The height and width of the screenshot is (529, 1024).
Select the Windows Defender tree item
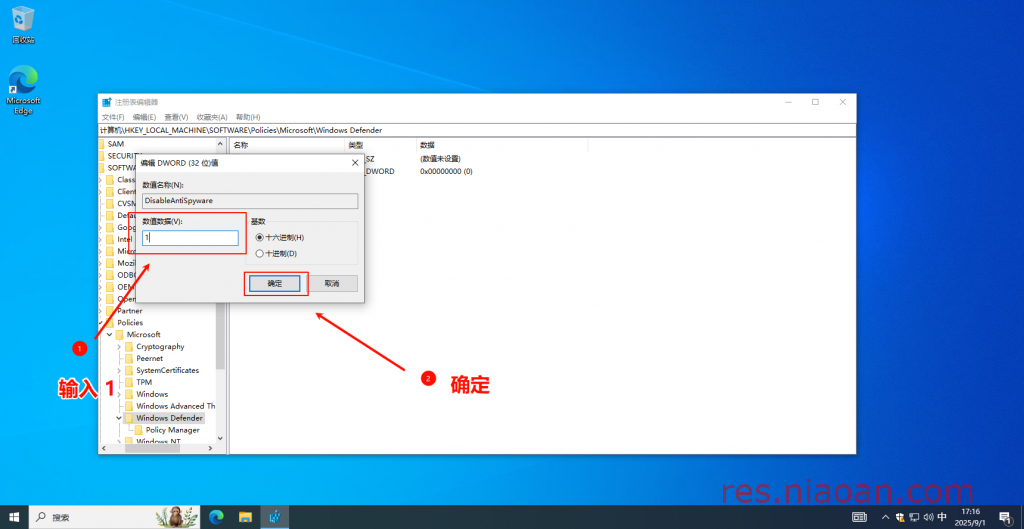pos(169,418)
